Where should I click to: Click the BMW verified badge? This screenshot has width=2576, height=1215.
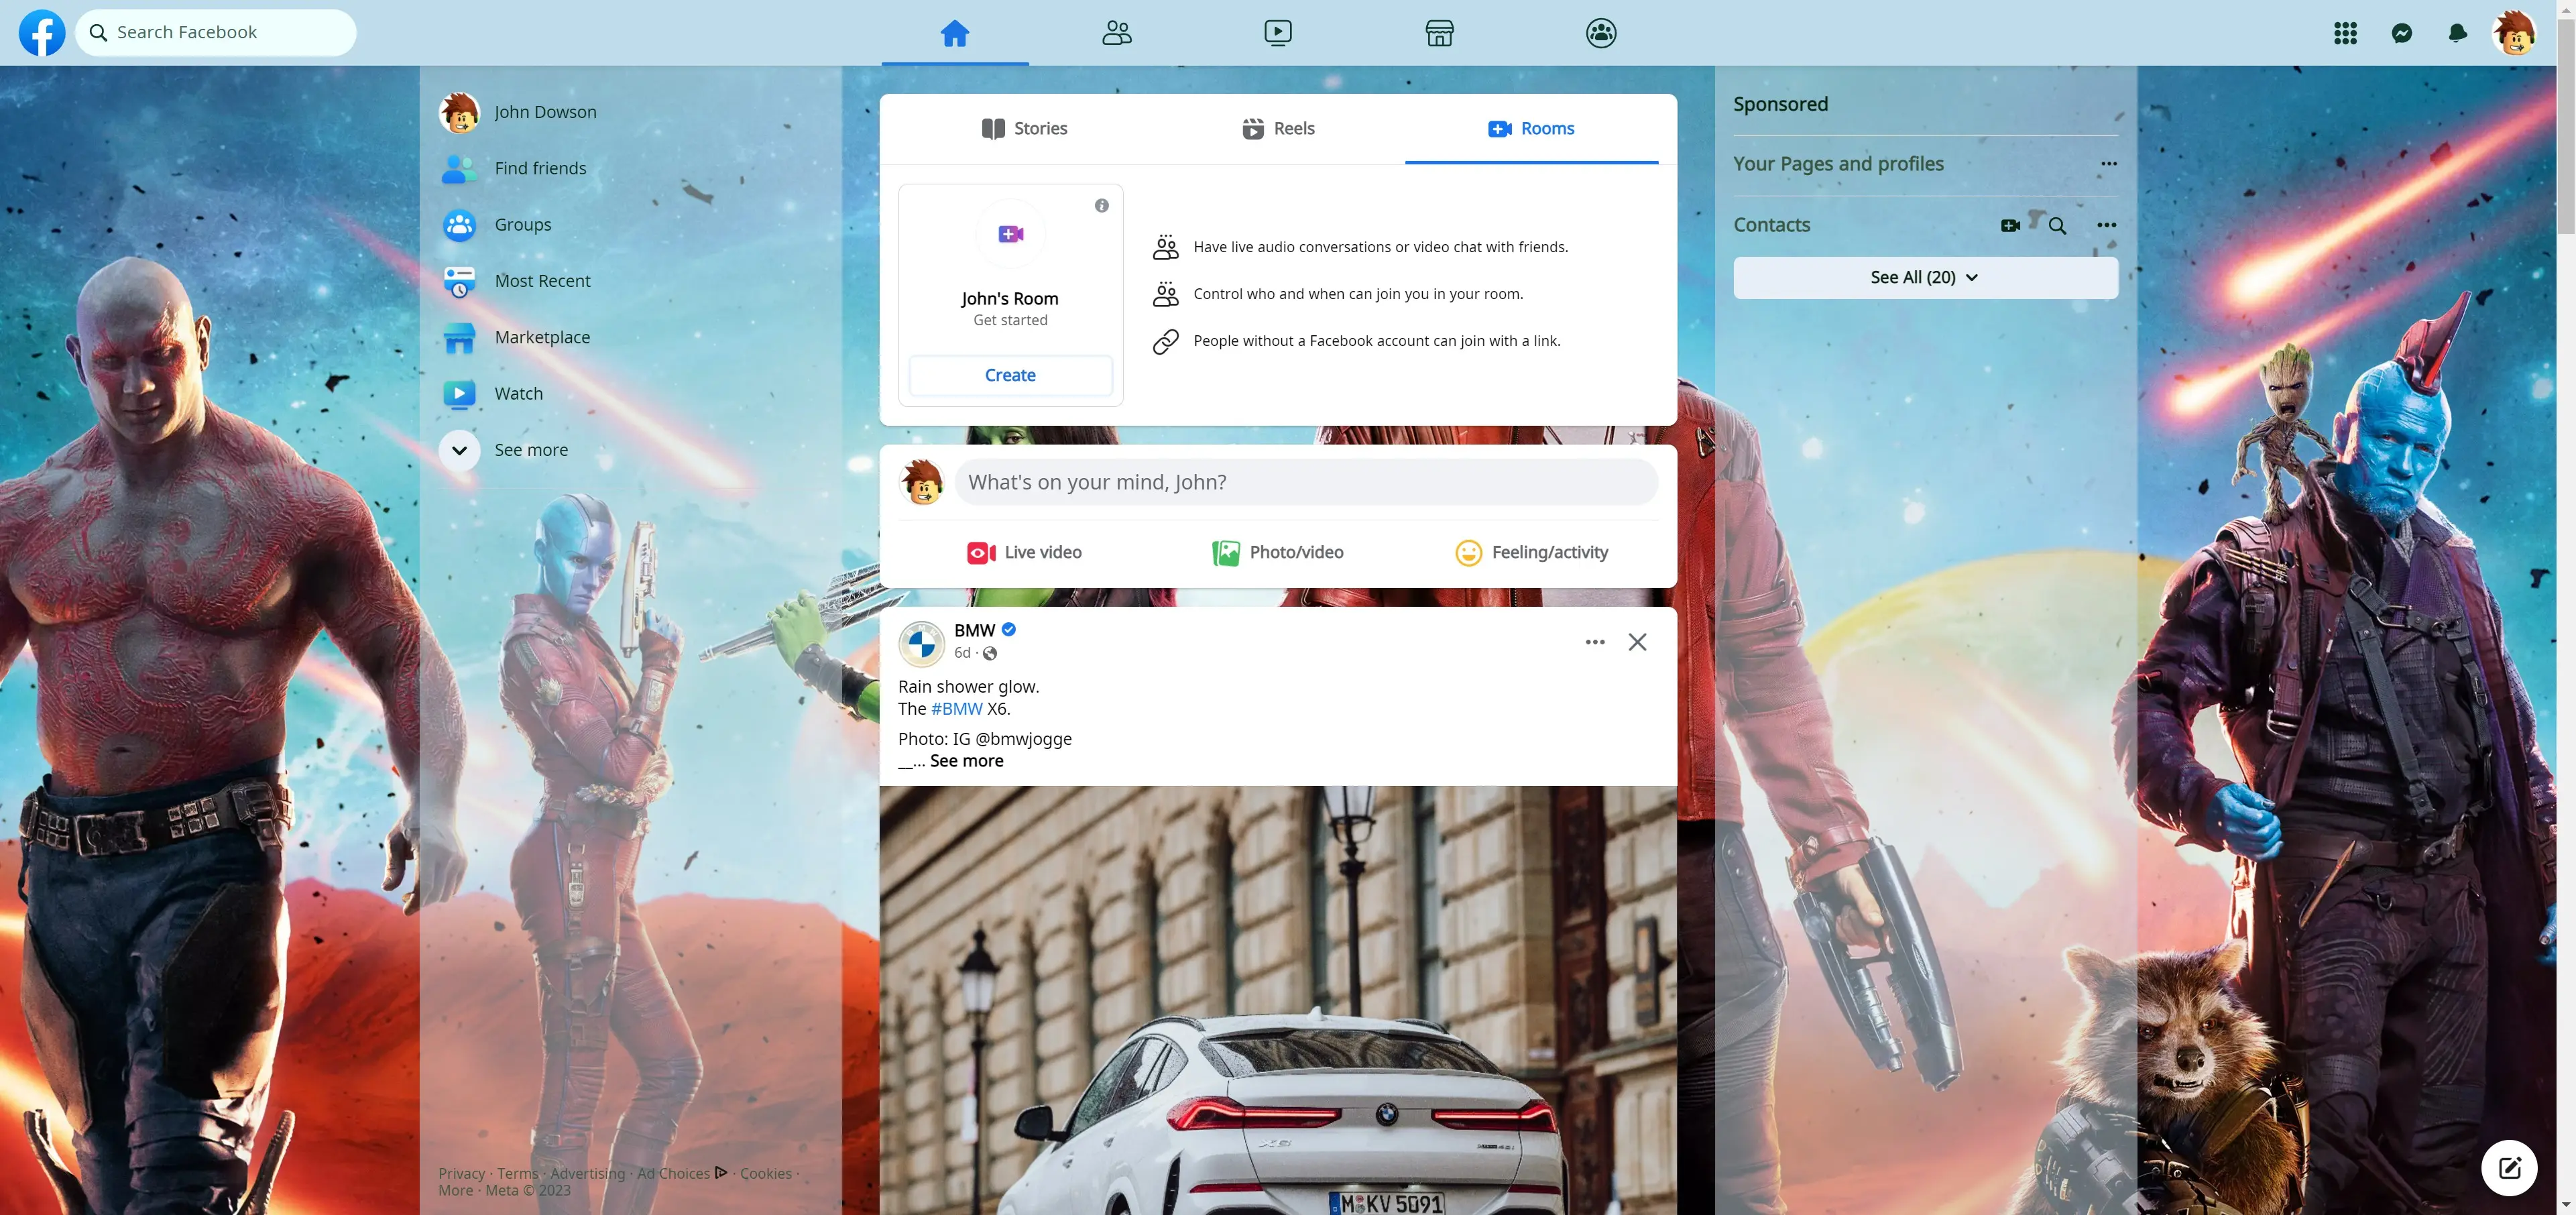(1008, 629)
